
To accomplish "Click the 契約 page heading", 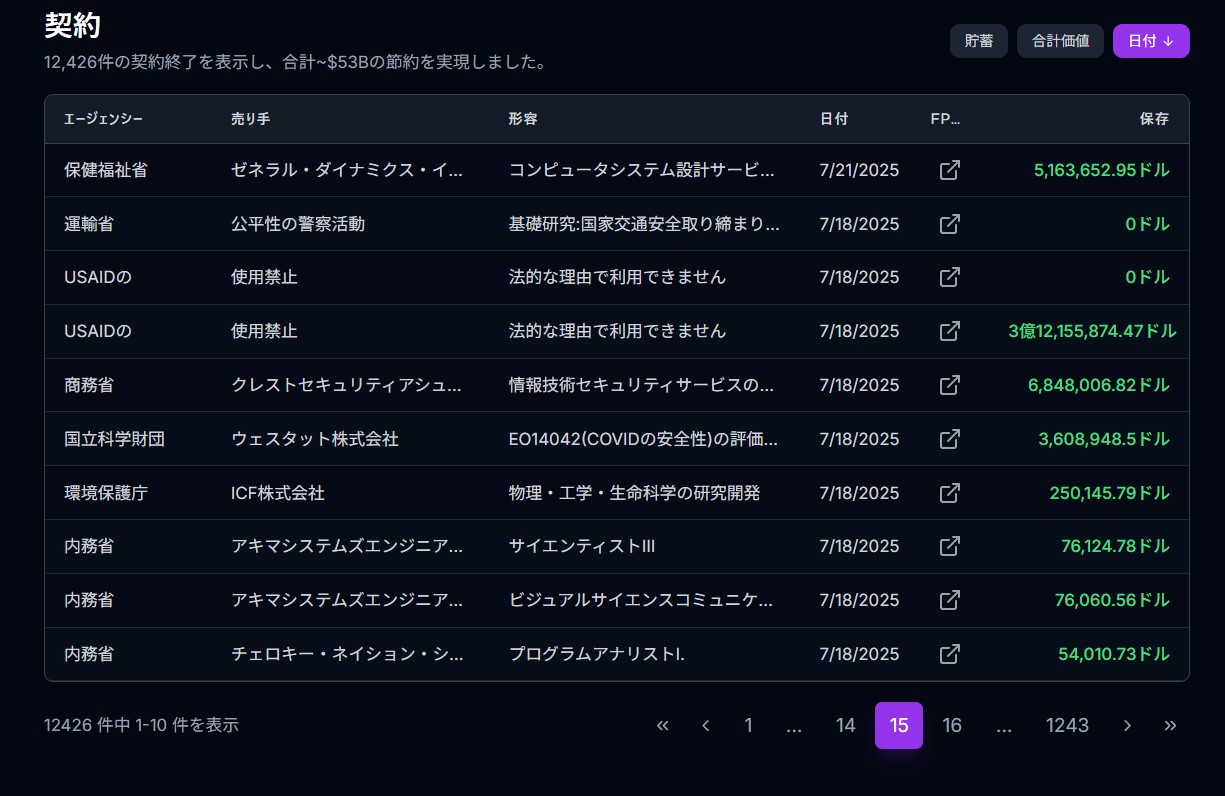I will coord(72,26).
